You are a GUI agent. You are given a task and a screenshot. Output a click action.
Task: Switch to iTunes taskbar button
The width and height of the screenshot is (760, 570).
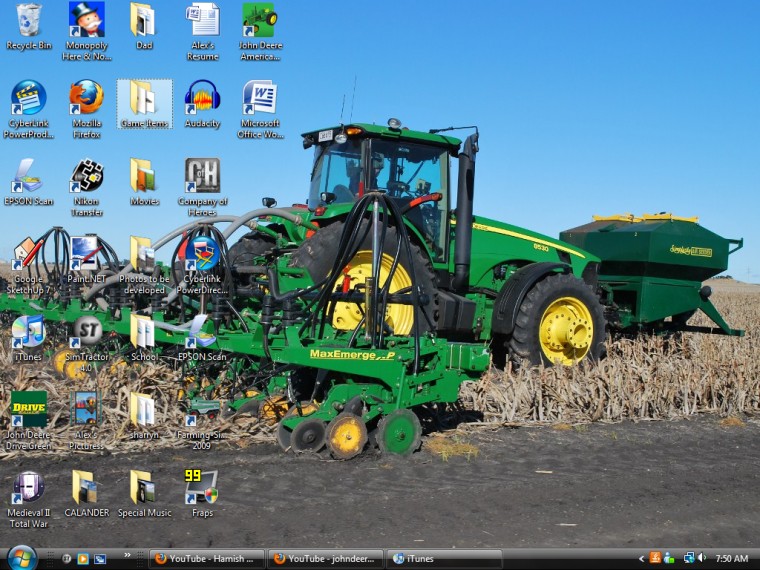pos(444,559)
